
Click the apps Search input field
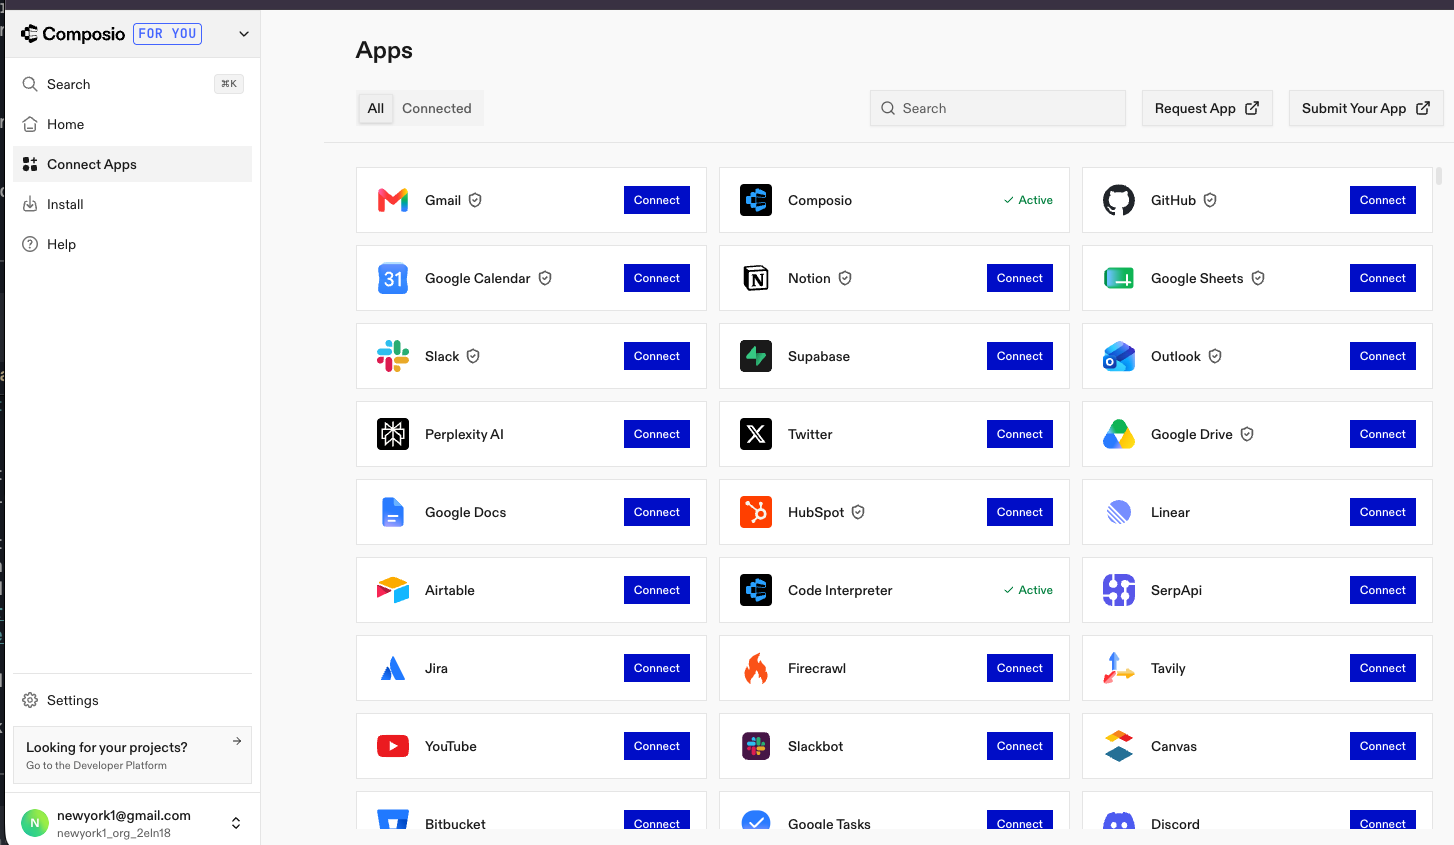(998, 108)
